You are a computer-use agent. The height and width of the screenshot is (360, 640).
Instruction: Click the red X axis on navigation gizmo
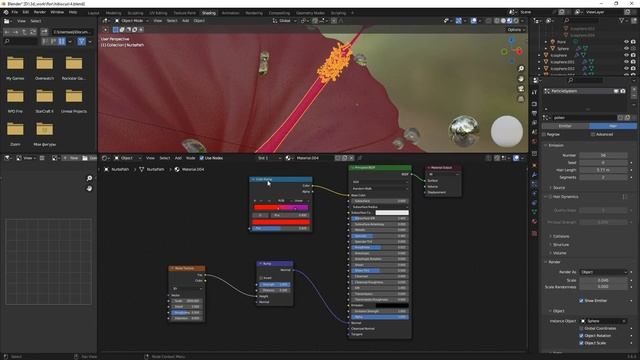[519, 51]
